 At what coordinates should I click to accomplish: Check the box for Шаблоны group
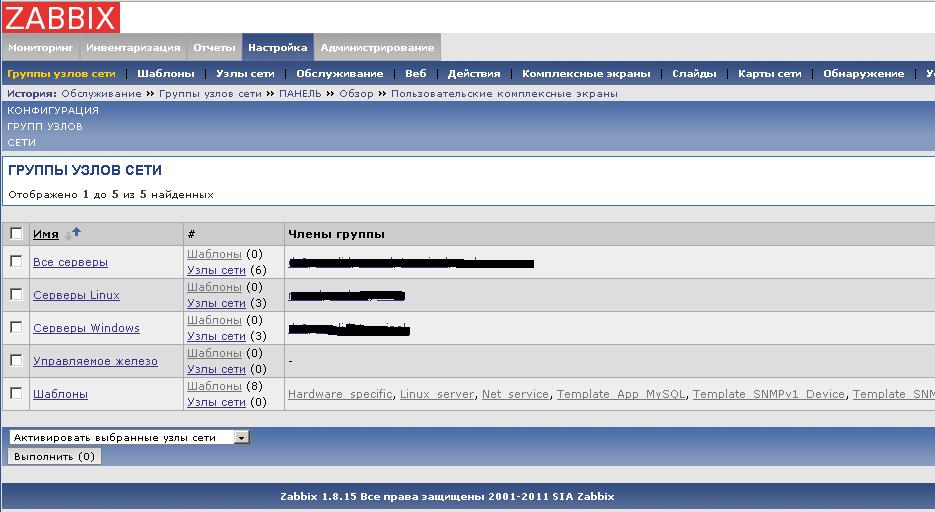point(16,393)
